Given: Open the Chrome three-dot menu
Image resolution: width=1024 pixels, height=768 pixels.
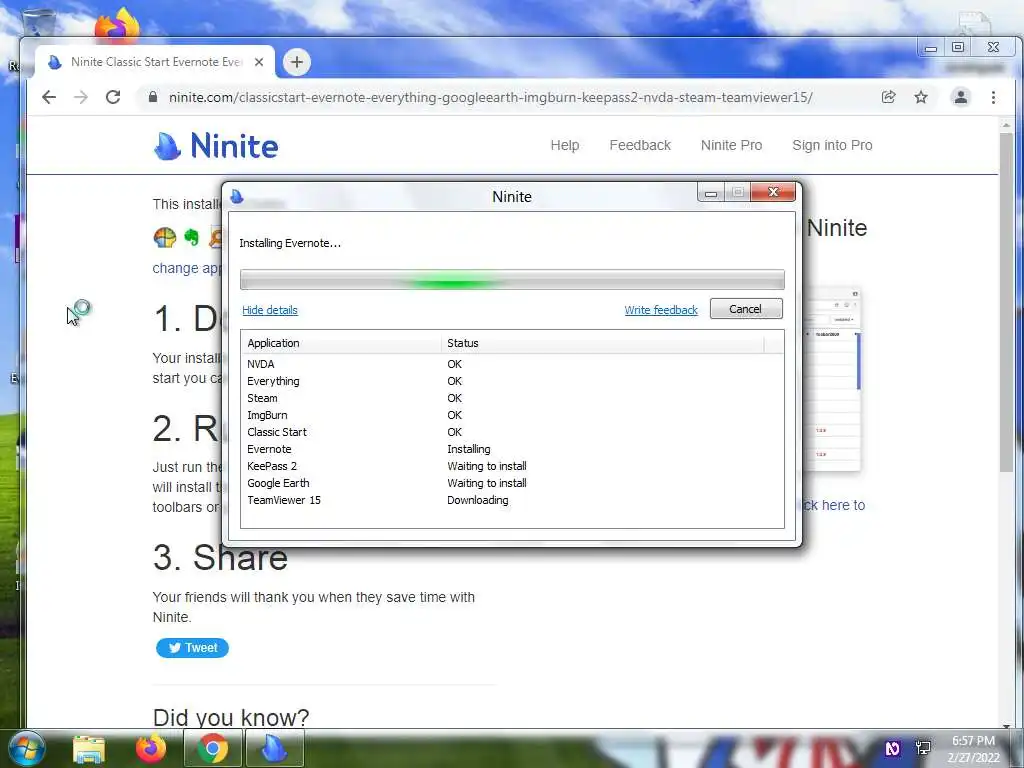Looking at the screenshot, I should (x=993, y=97).
